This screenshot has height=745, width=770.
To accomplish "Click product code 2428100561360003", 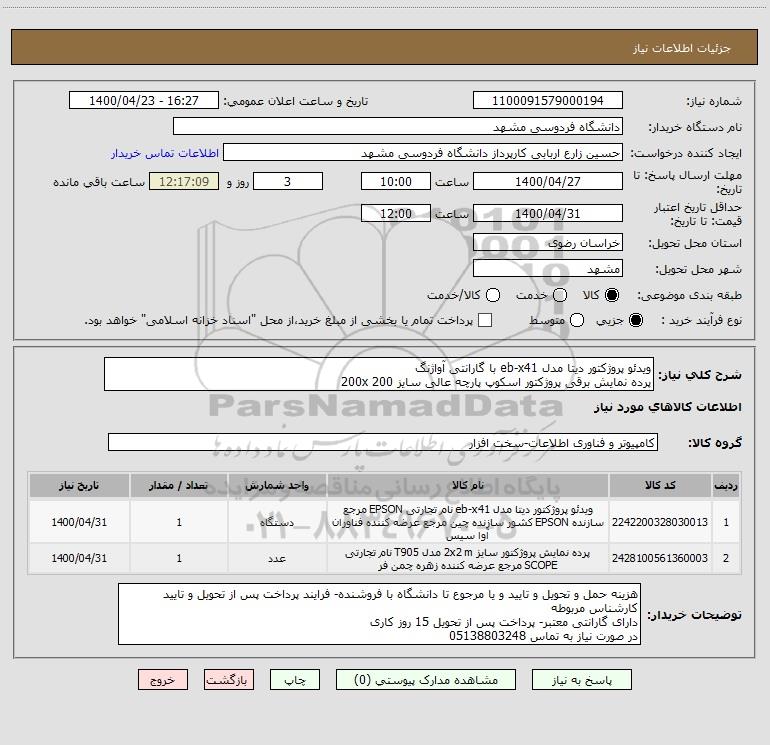I will click(660, 558).
